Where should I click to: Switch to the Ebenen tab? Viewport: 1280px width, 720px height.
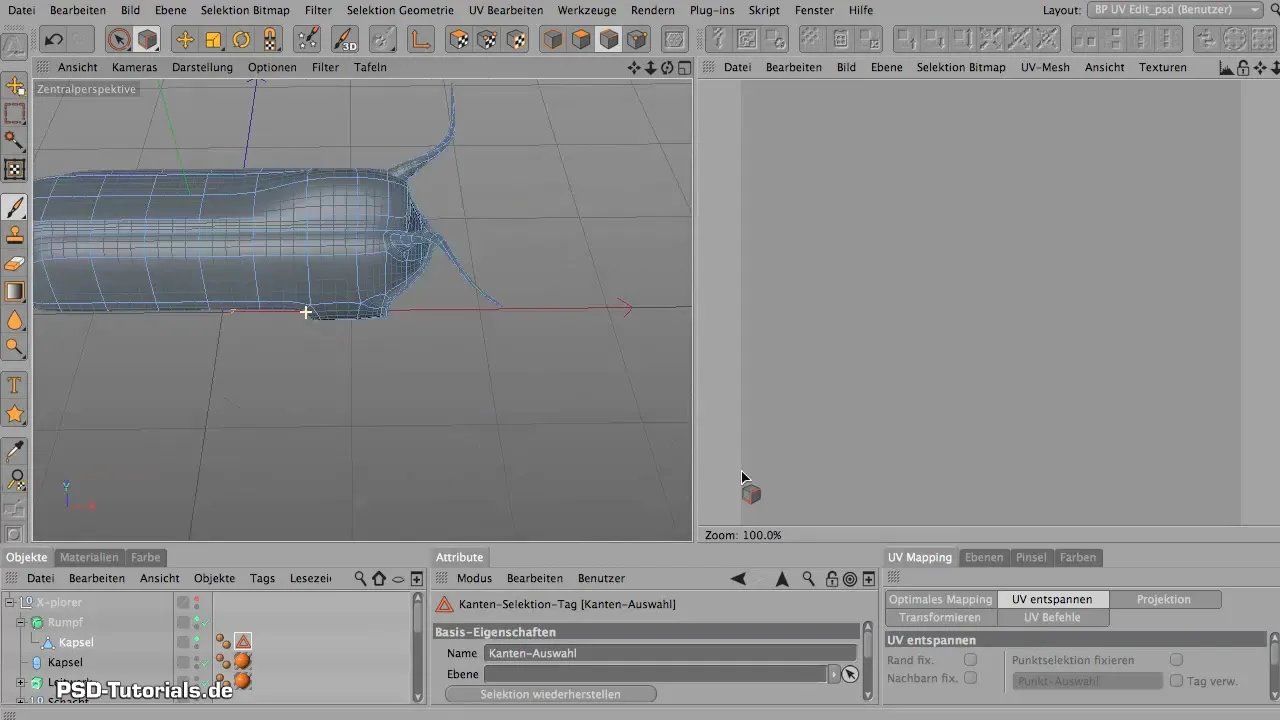point(983,557)
